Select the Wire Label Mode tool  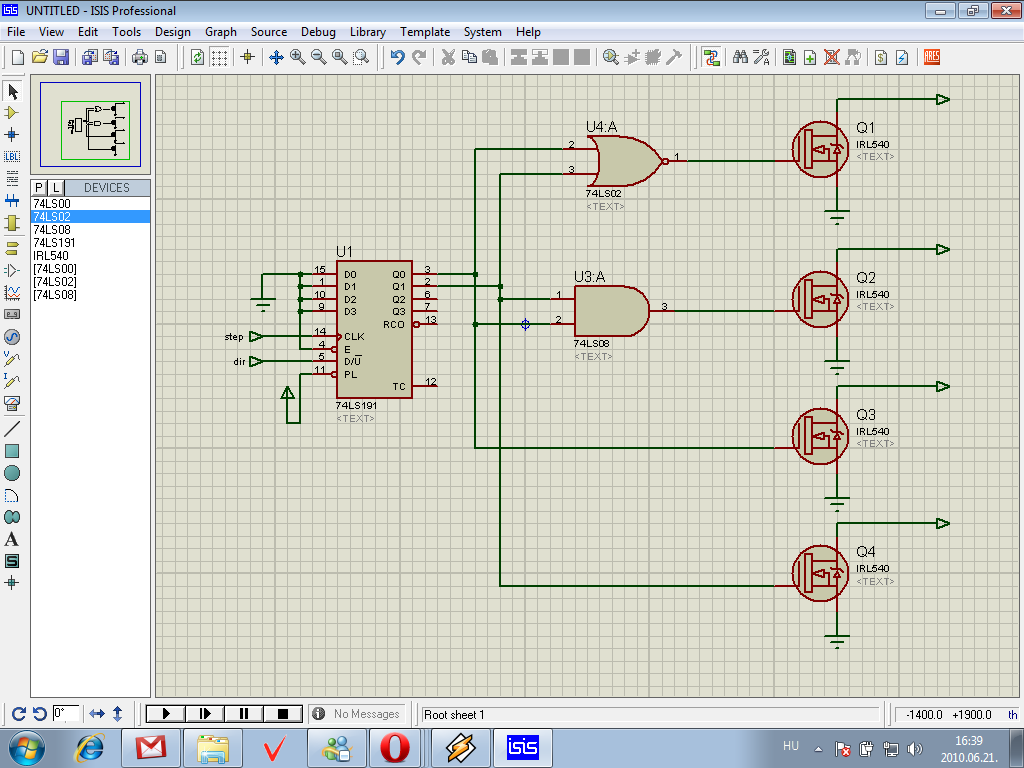(12, 157)
